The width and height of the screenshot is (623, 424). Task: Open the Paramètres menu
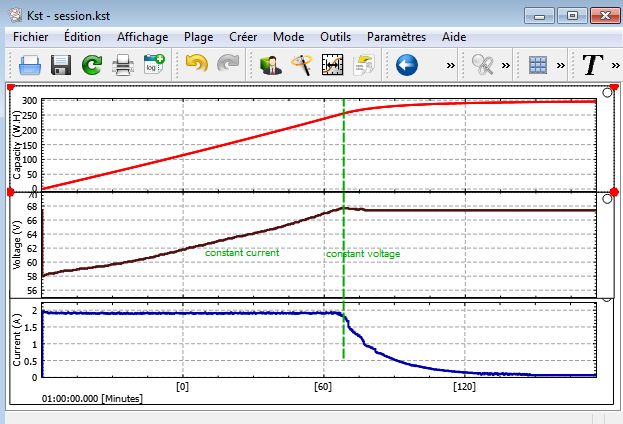(x=396, y=36)
